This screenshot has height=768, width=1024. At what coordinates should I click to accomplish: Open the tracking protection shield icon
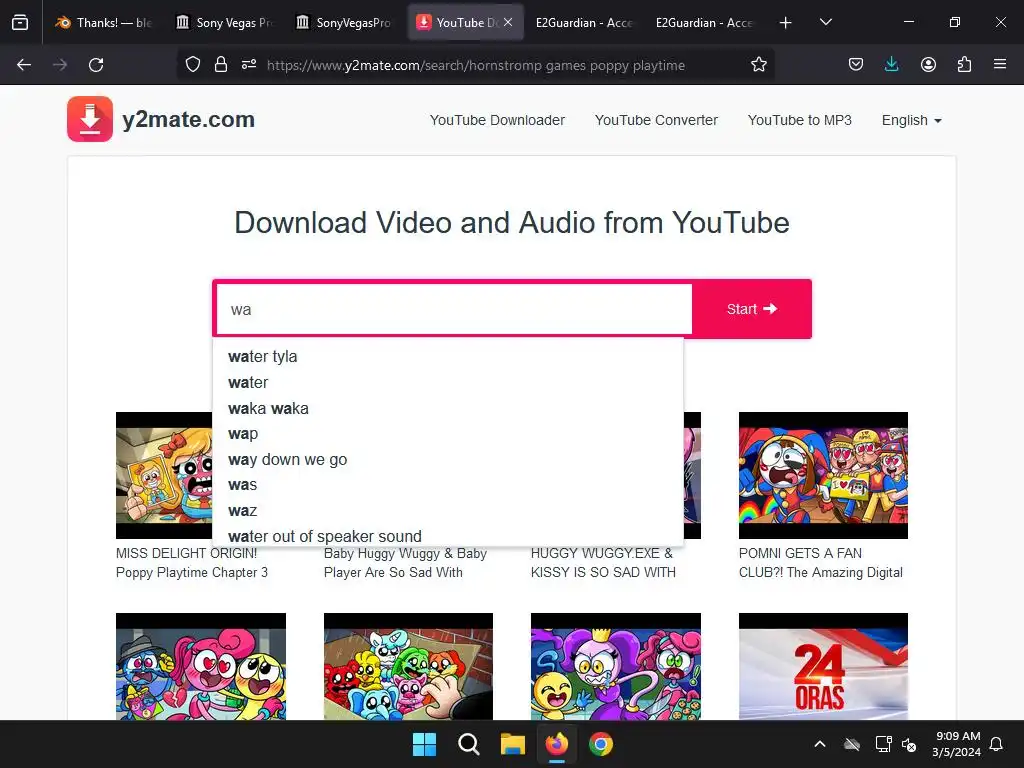193,65
